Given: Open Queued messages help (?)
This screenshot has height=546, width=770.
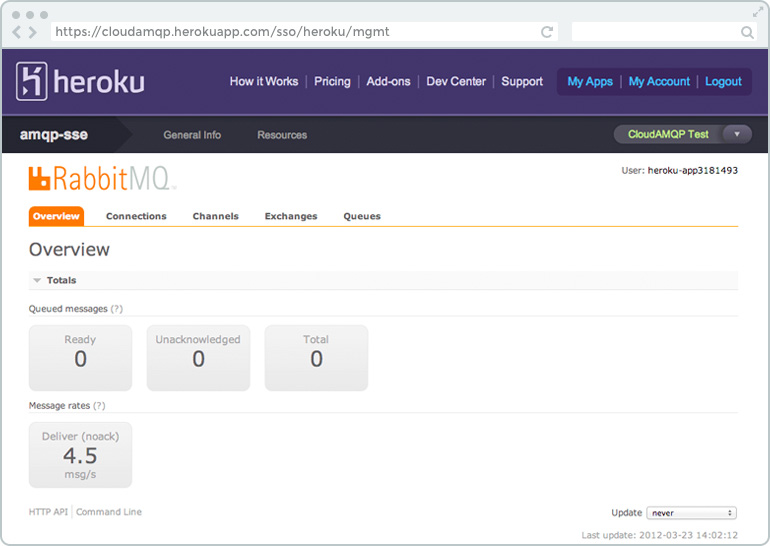Looking at the screenshot, I should click(117, 309).
